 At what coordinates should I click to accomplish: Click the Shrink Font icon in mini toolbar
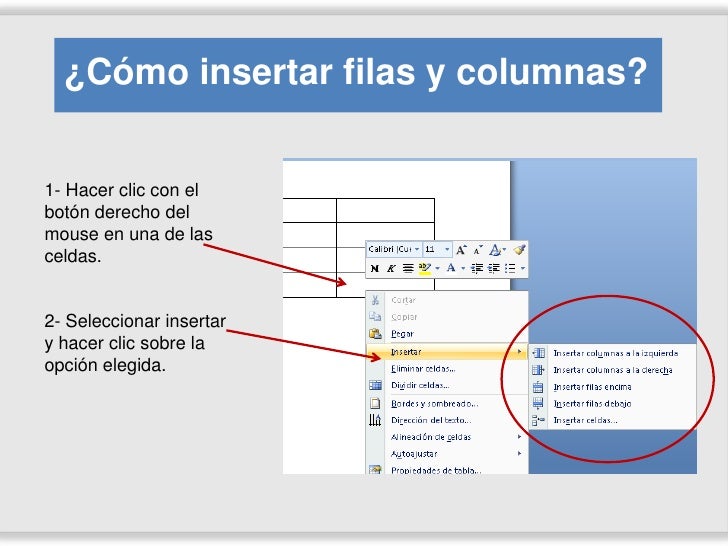coord(478,250)
